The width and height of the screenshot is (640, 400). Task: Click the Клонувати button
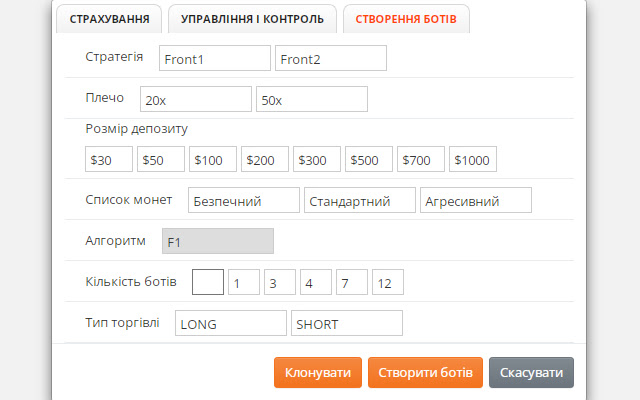click(318, 372)
